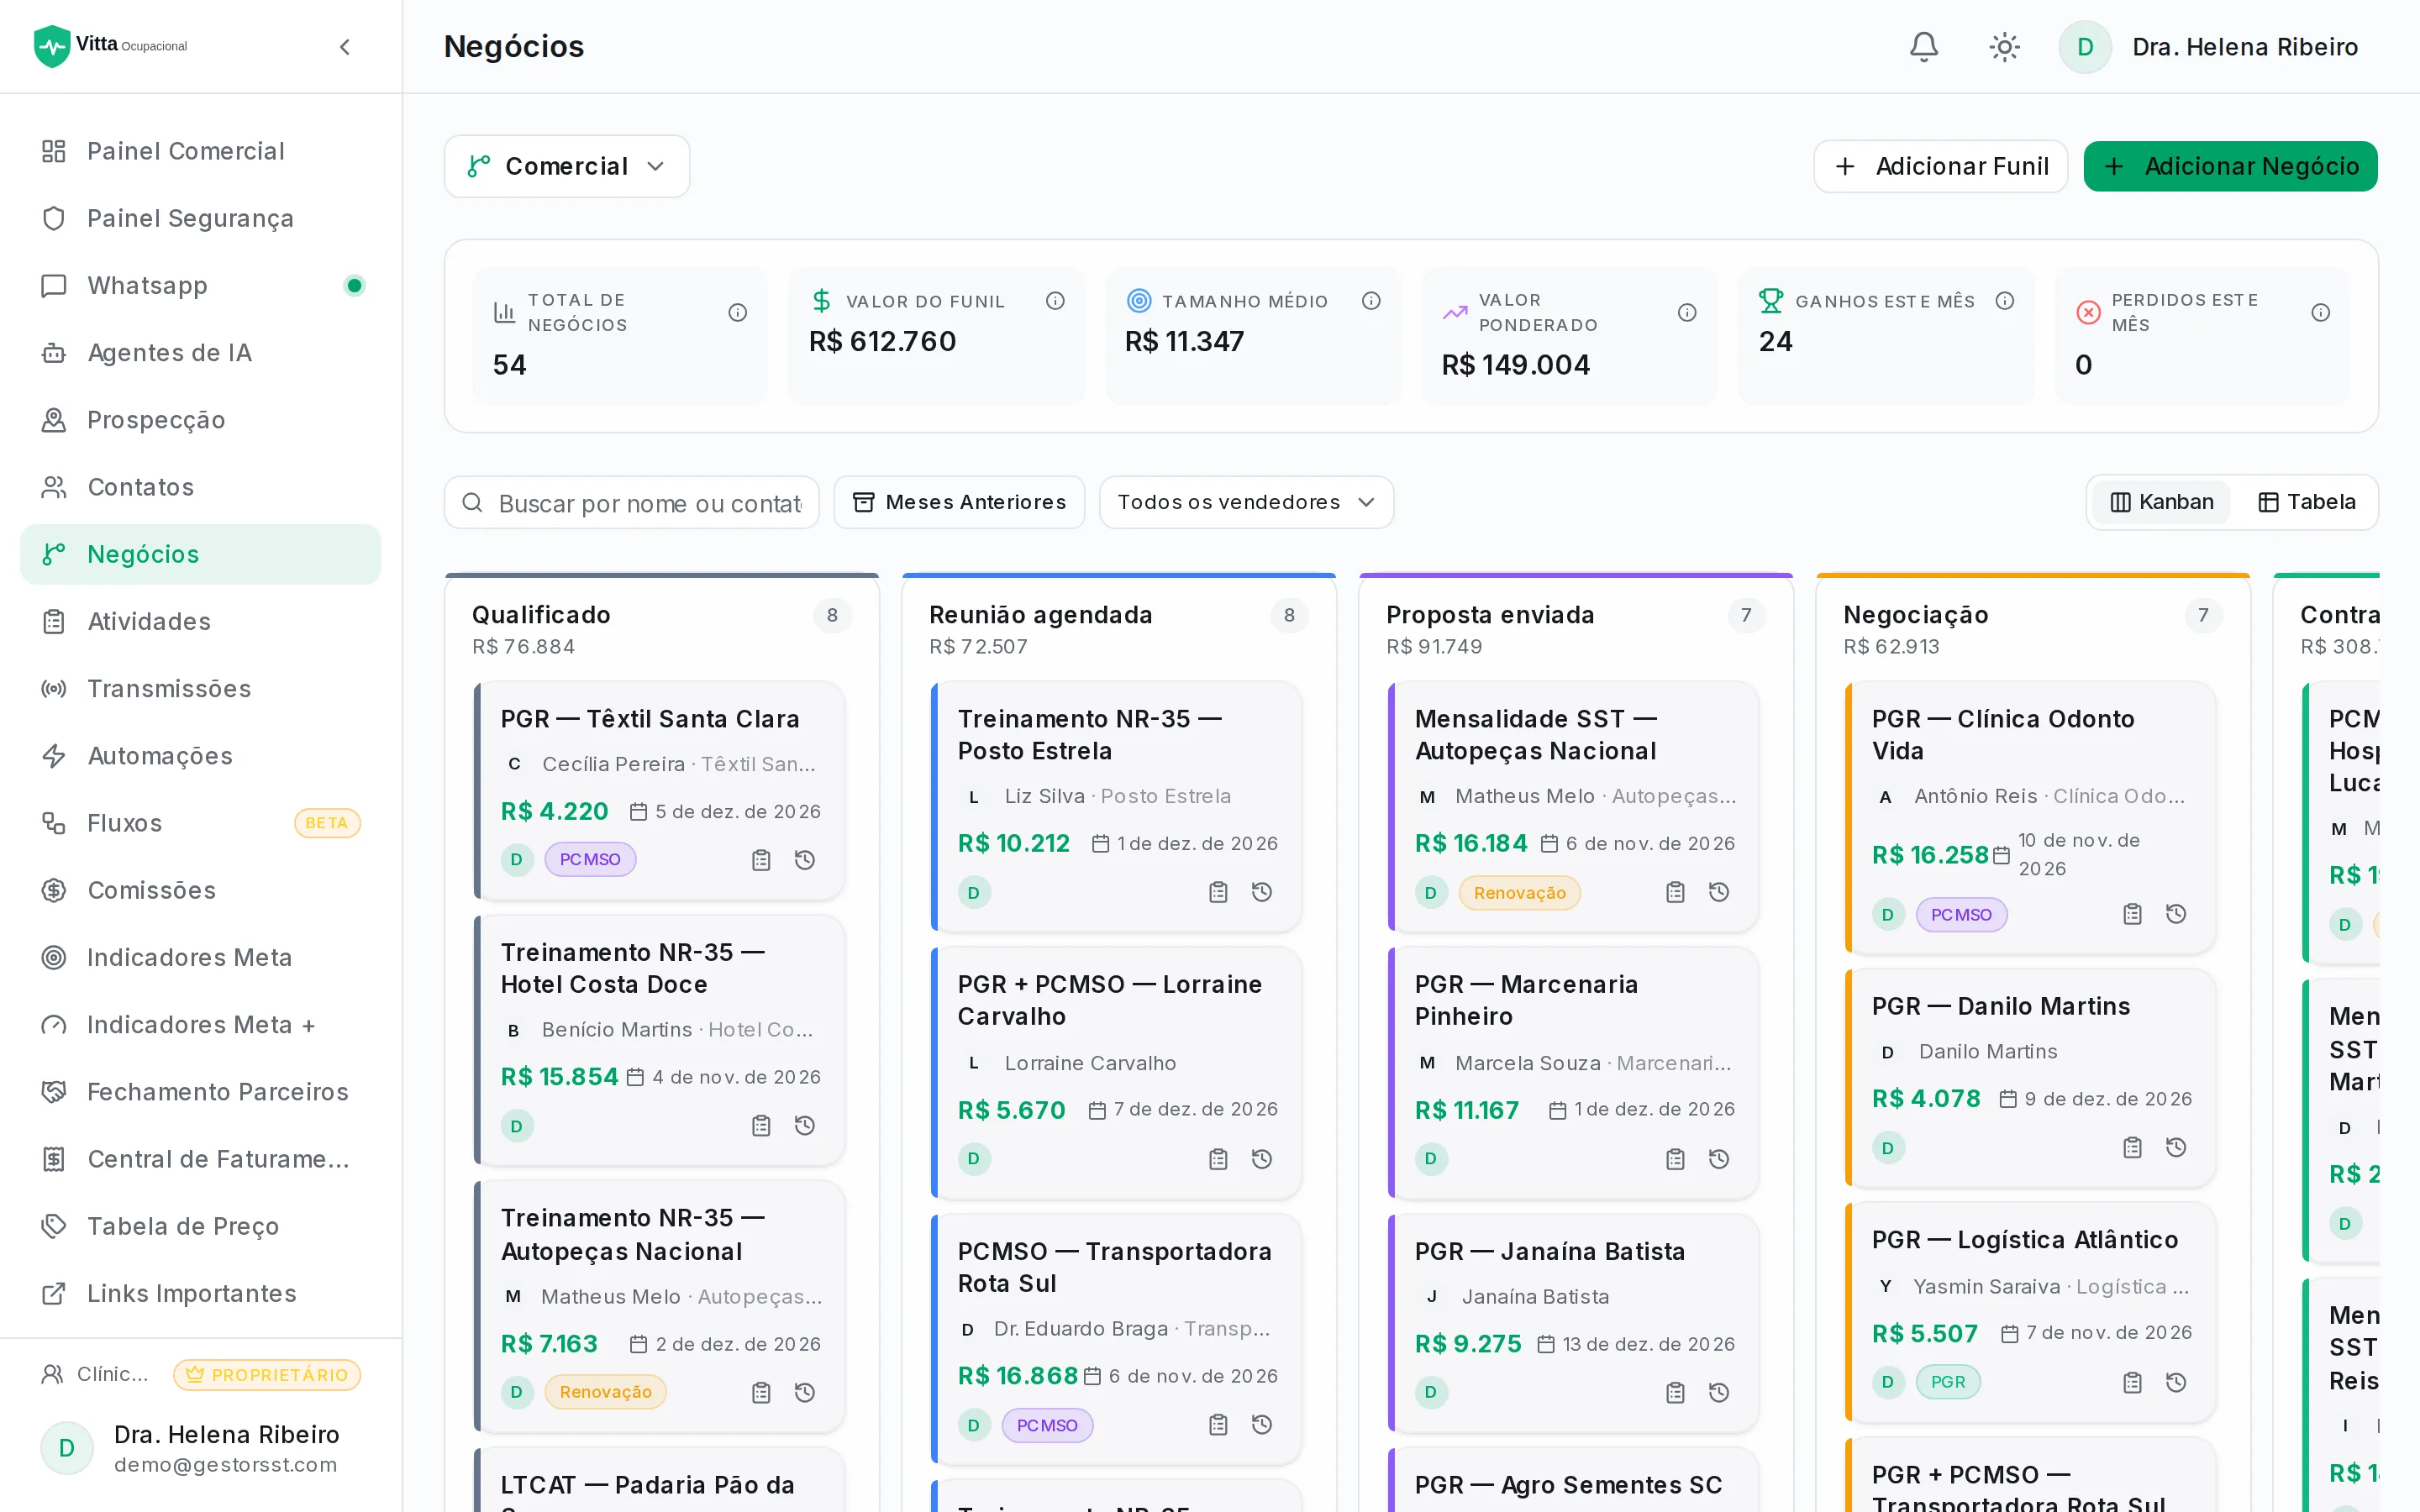Collapse the sidebar with the chevron arrow
The image size is (2420, 1512).
(x=345, y=47)
